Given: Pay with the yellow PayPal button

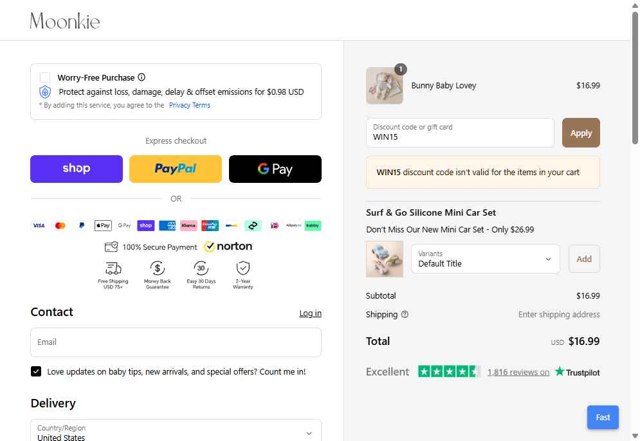Looking at the screenshot, I should pos(176,169).
